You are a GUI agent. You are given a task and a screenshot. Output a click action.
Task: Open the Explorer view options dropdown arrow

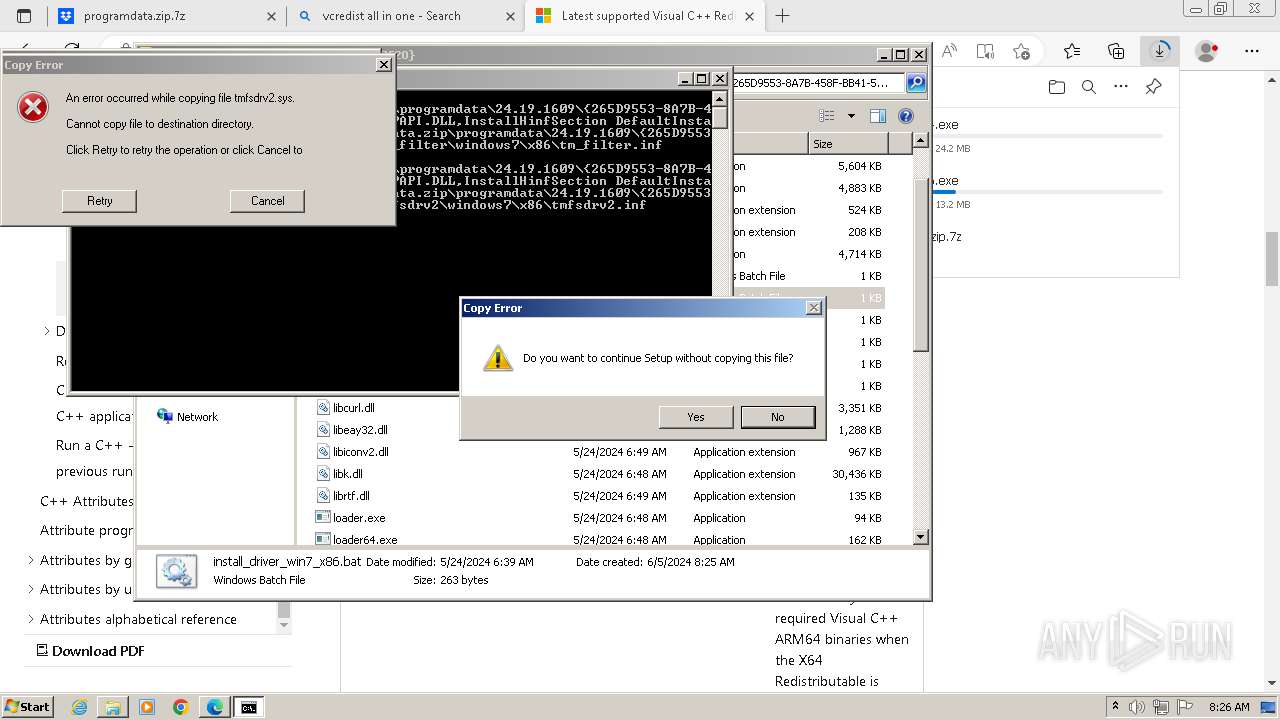pyautogui.click(x=851, y=116)
